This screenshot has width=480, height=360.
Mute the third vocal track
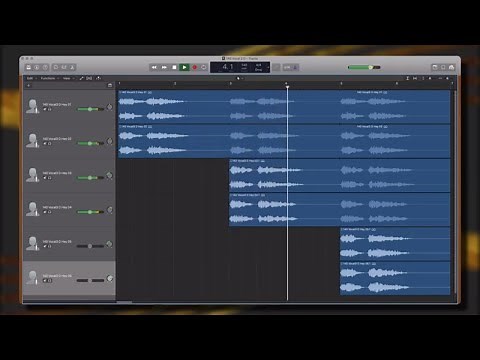pos(45,178)
